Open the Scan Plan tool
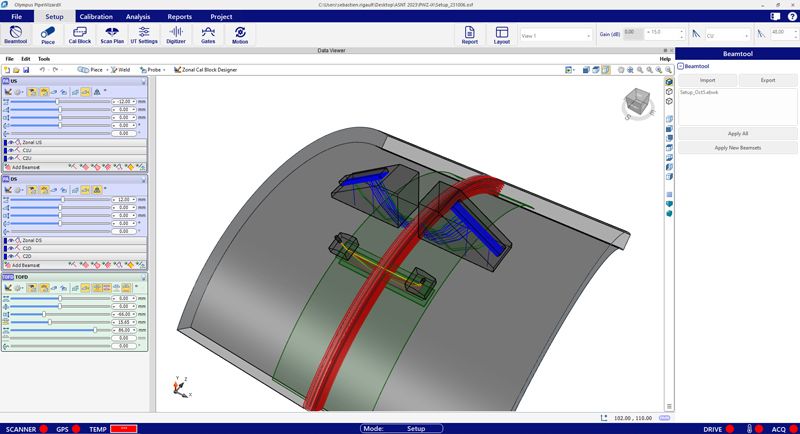Viewport: 800px width, 434px height. point(112,35)
